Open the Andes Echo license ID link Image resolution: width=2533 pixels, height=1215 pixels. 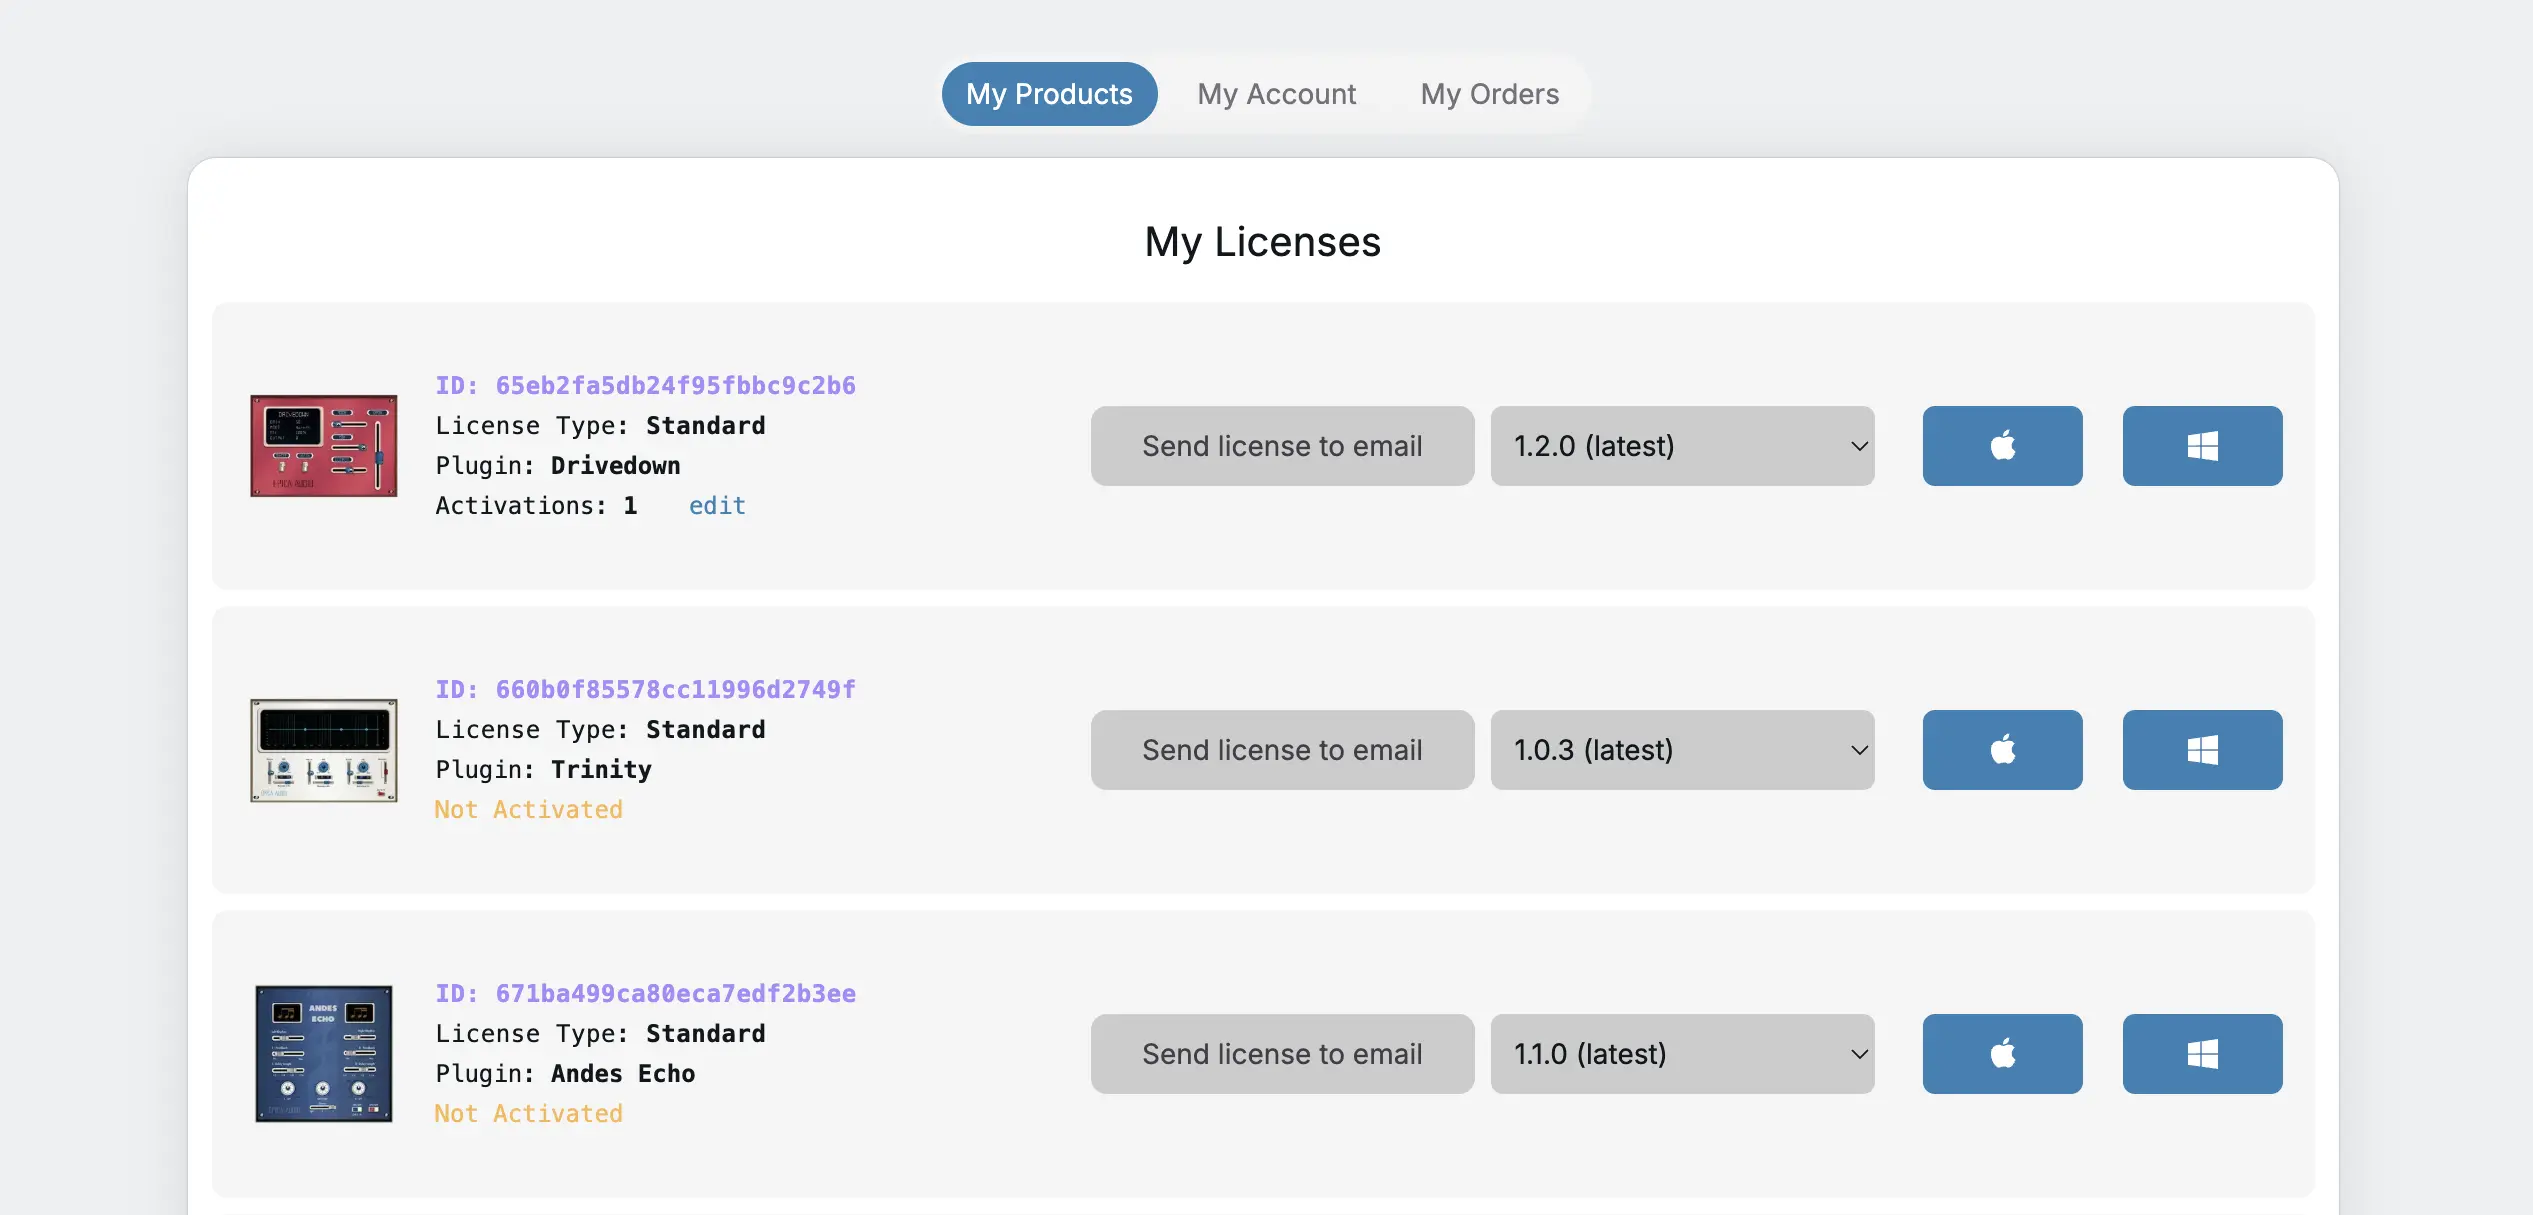pos(645,992)
